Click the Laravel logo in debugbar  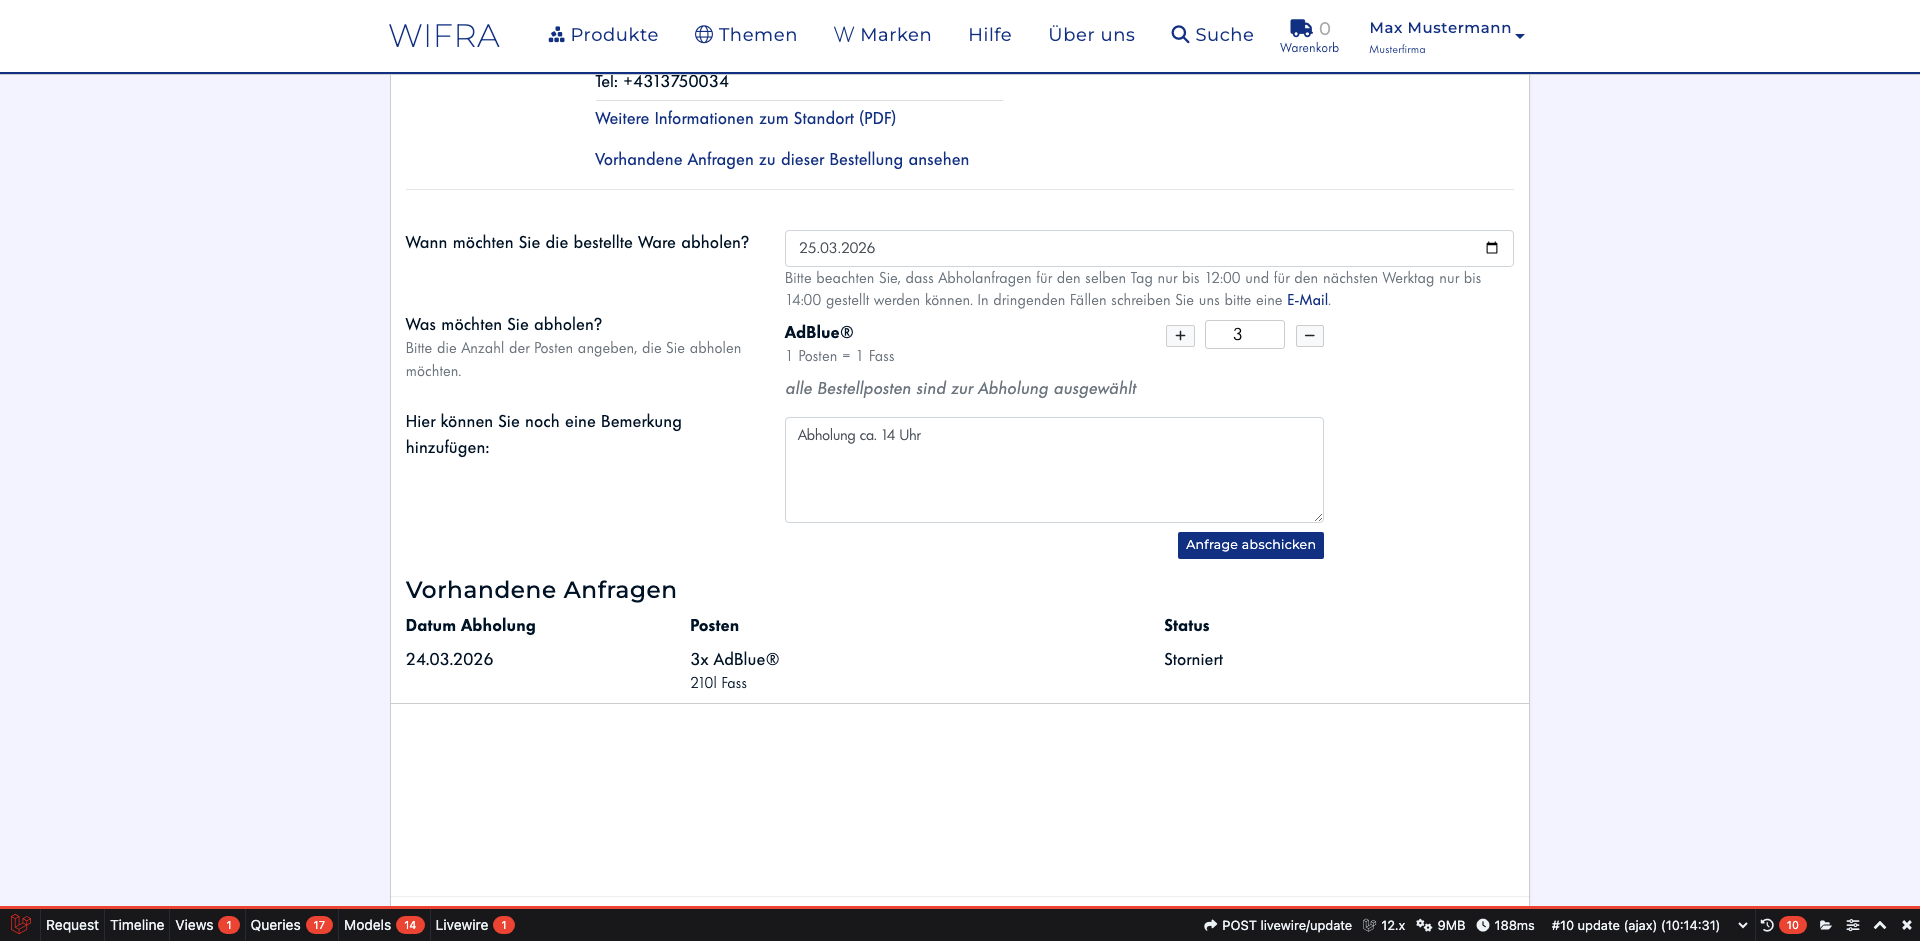point(20,925)
